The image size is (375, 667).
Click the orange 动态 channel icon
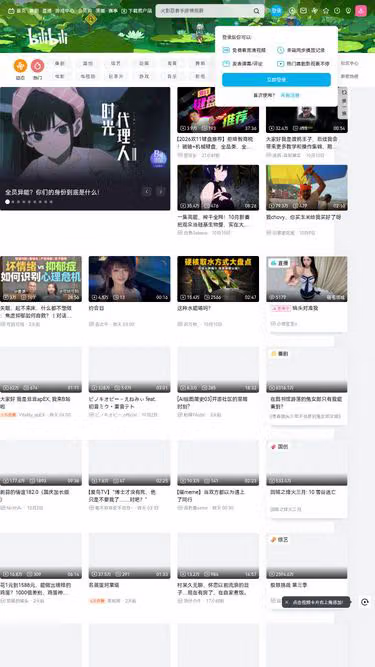tap(20, 66)
